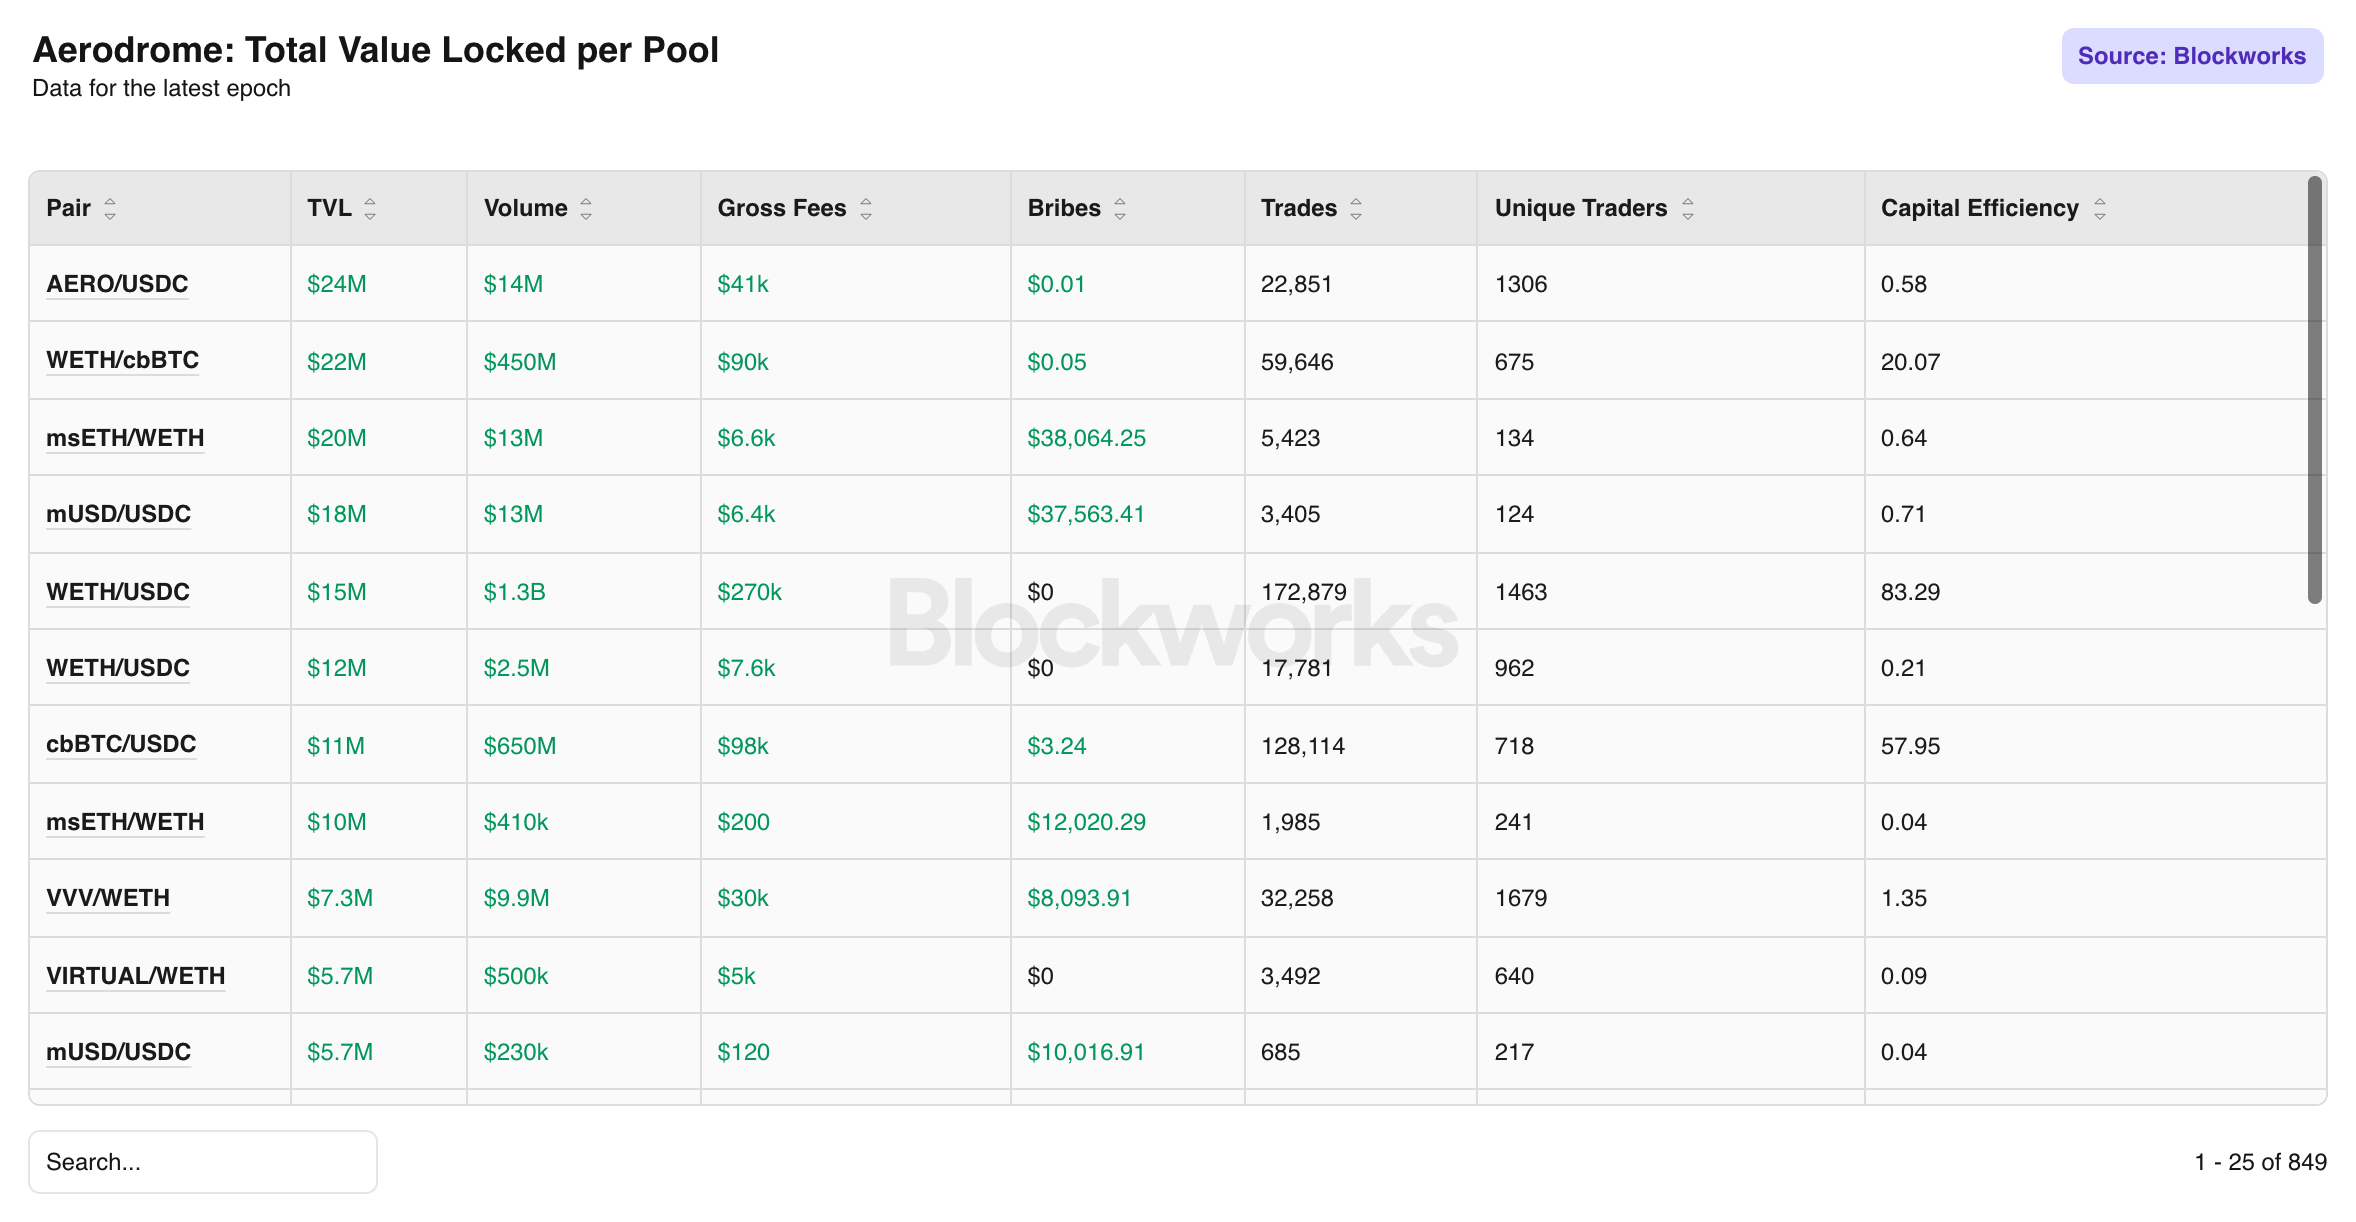2356x1222 pixels.
Task: Click the sort icon beside Bribes
Action: (x=1120, y=208)
